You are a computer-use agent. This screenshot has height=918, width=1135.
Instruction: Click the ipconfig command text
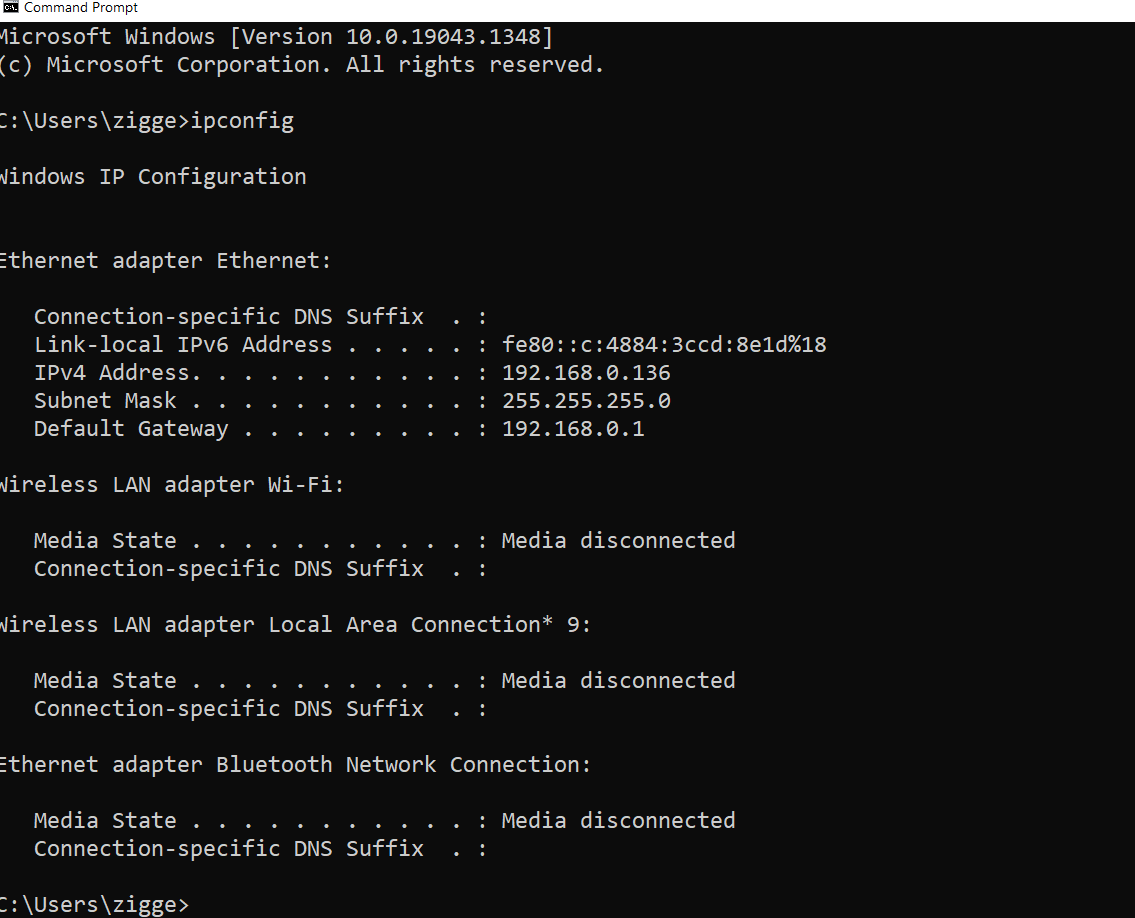[x=243, y=120]
